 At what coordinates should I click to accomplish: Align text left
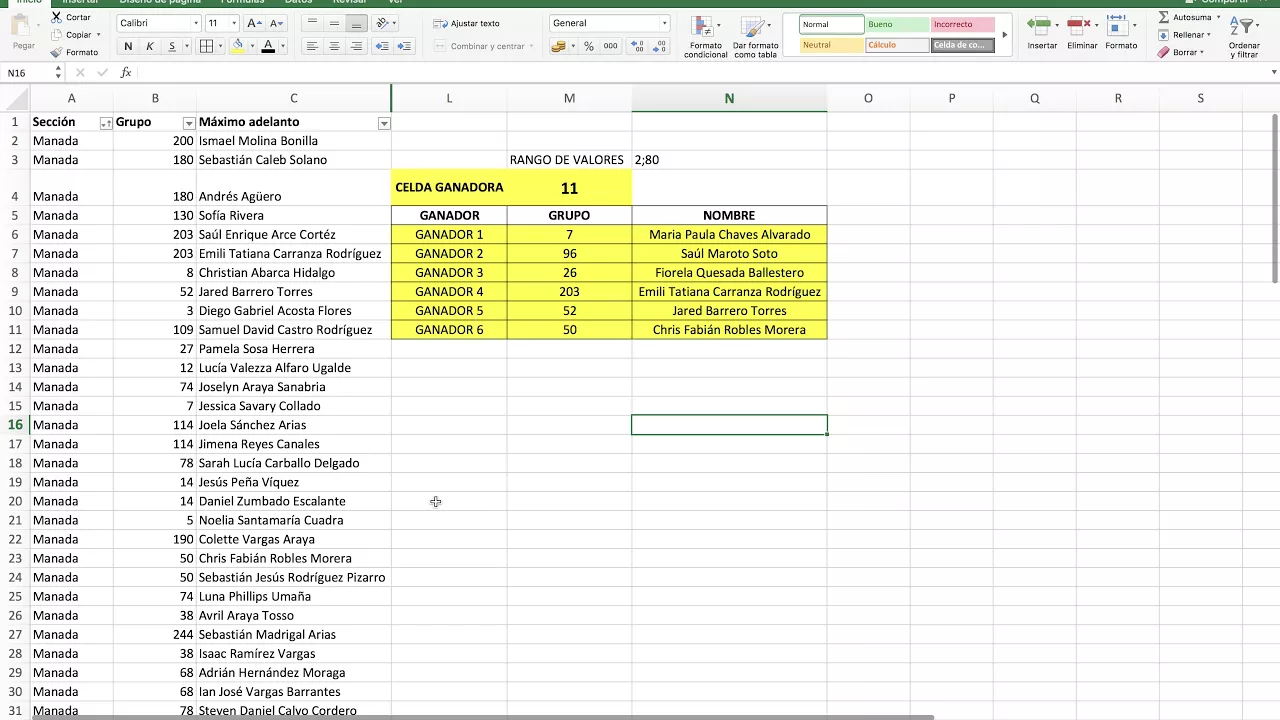312,46
